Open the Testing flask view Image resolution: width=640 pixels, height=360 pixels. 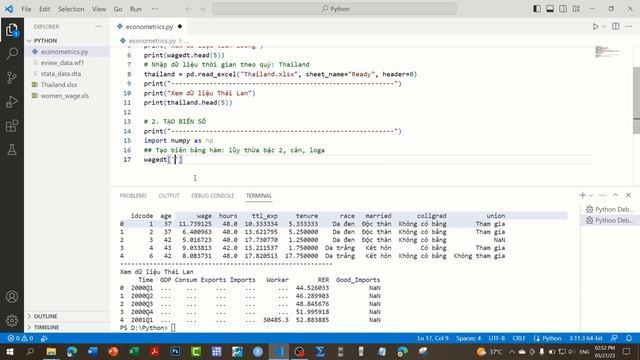(12, 150)
